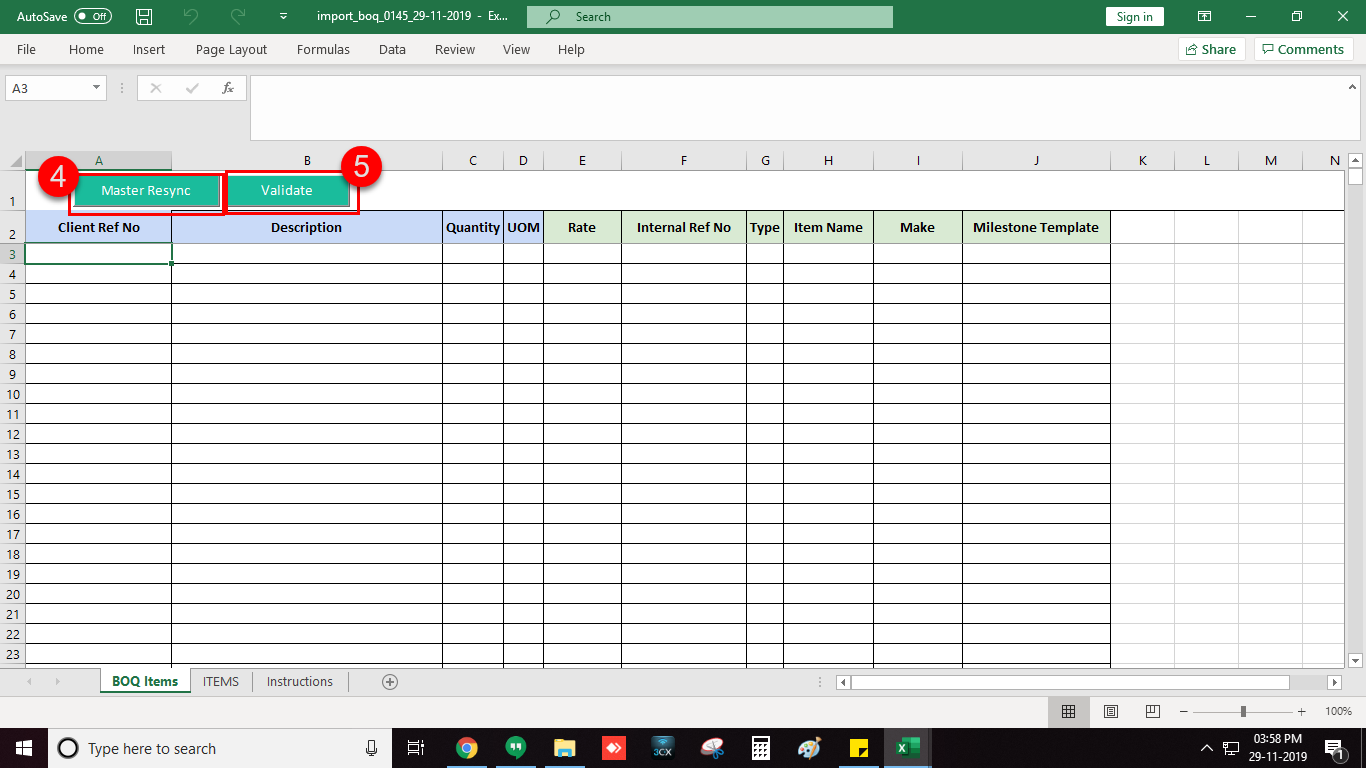1366x768 pixels.
Task: Open the Name Box dropdown arrow
Action: click(x=94, y=87)
